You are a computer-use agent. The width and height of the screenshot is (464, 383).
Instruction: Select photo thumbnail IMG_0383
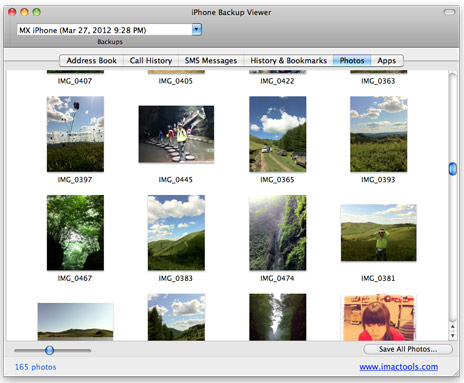pos(176,233)
